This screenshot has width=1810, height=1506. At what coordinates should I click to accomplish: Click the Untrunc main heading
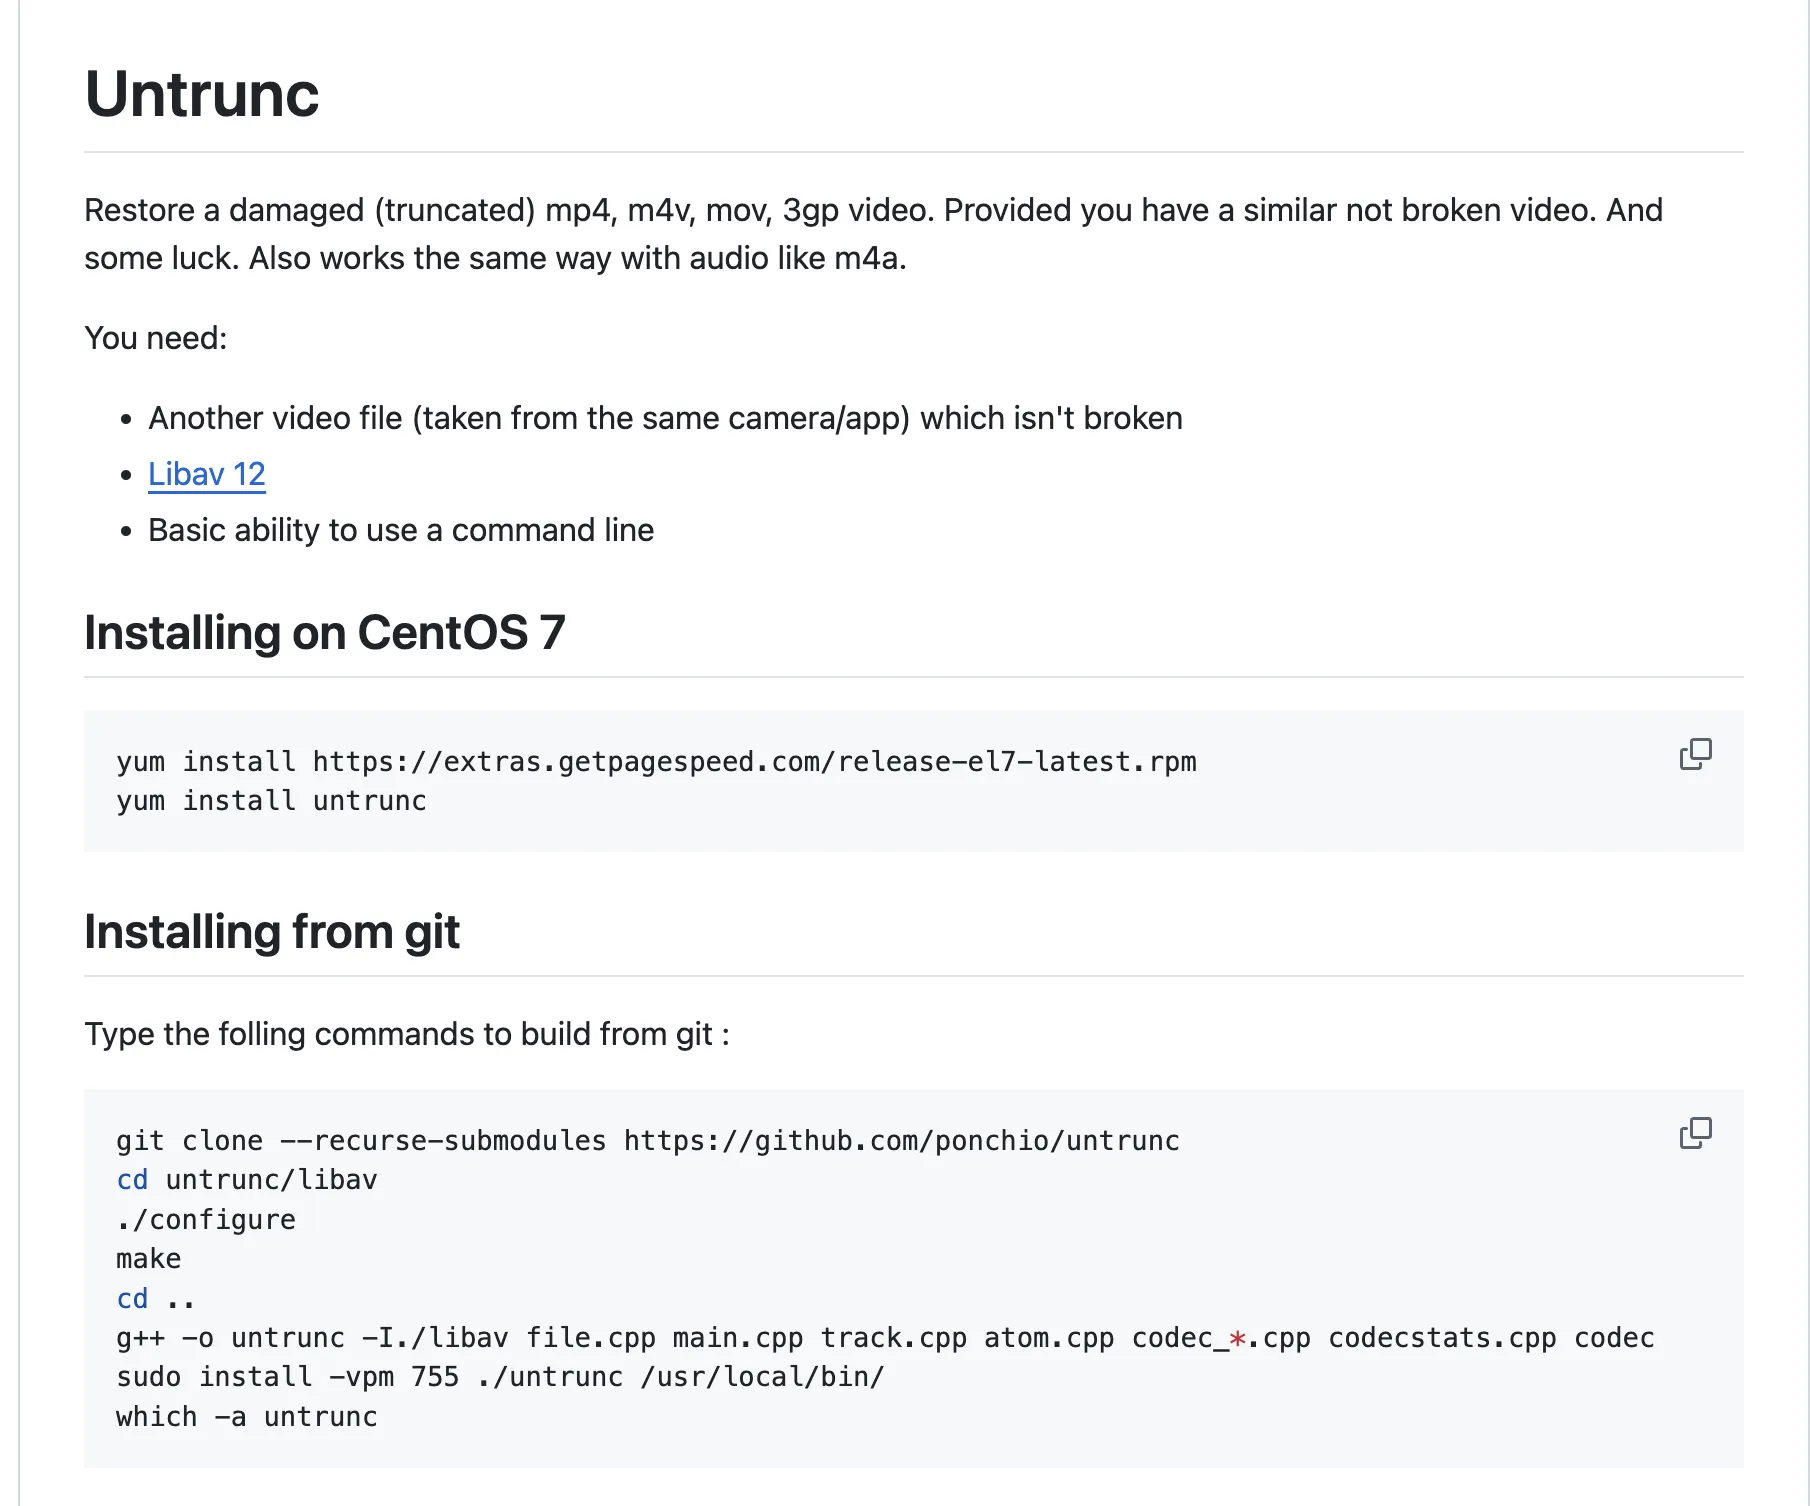tap(202, 95)
